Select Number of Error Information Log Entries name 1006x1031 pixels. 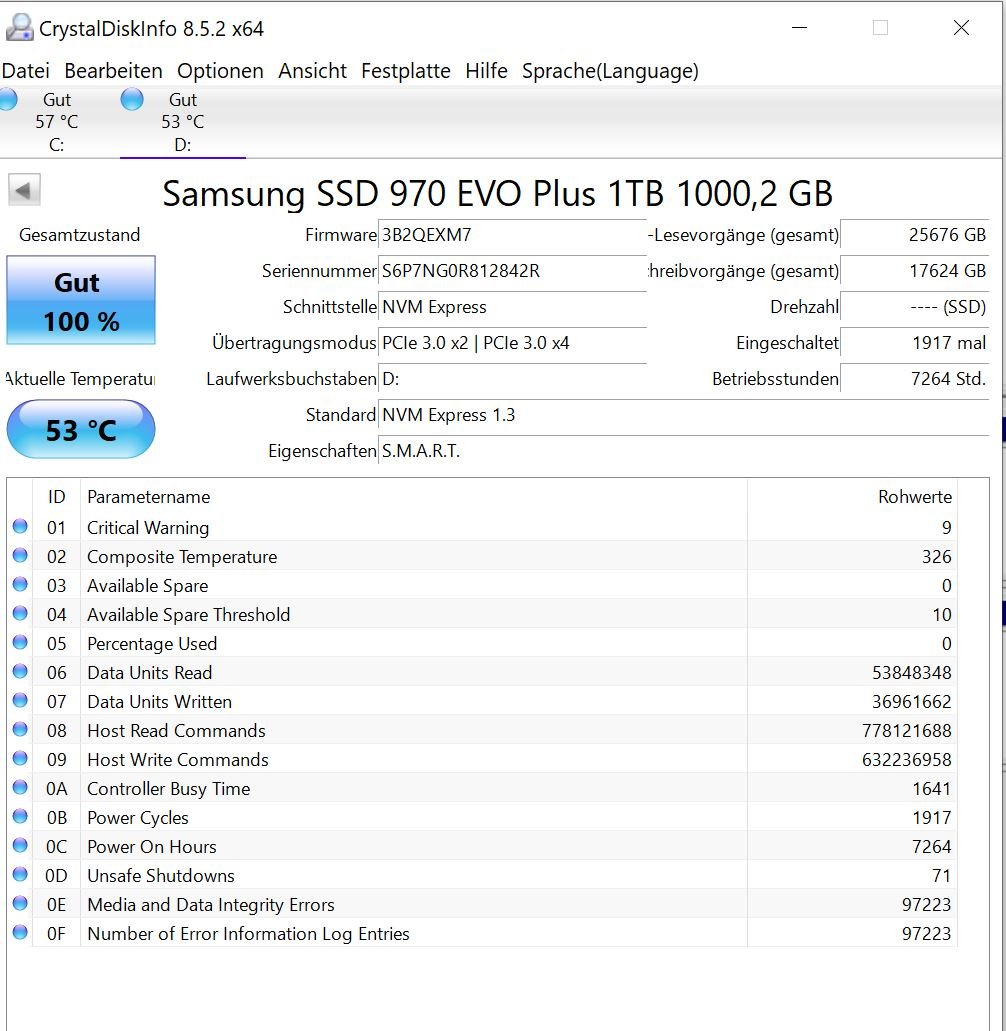coord(248,934)
